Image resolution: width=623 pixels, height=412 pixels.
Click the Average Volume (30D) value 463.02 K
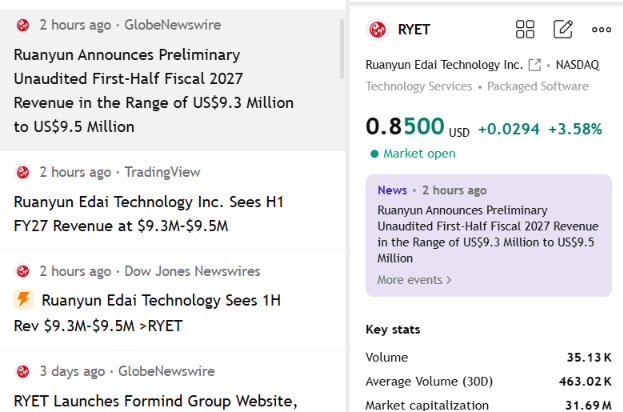[585, 382]
